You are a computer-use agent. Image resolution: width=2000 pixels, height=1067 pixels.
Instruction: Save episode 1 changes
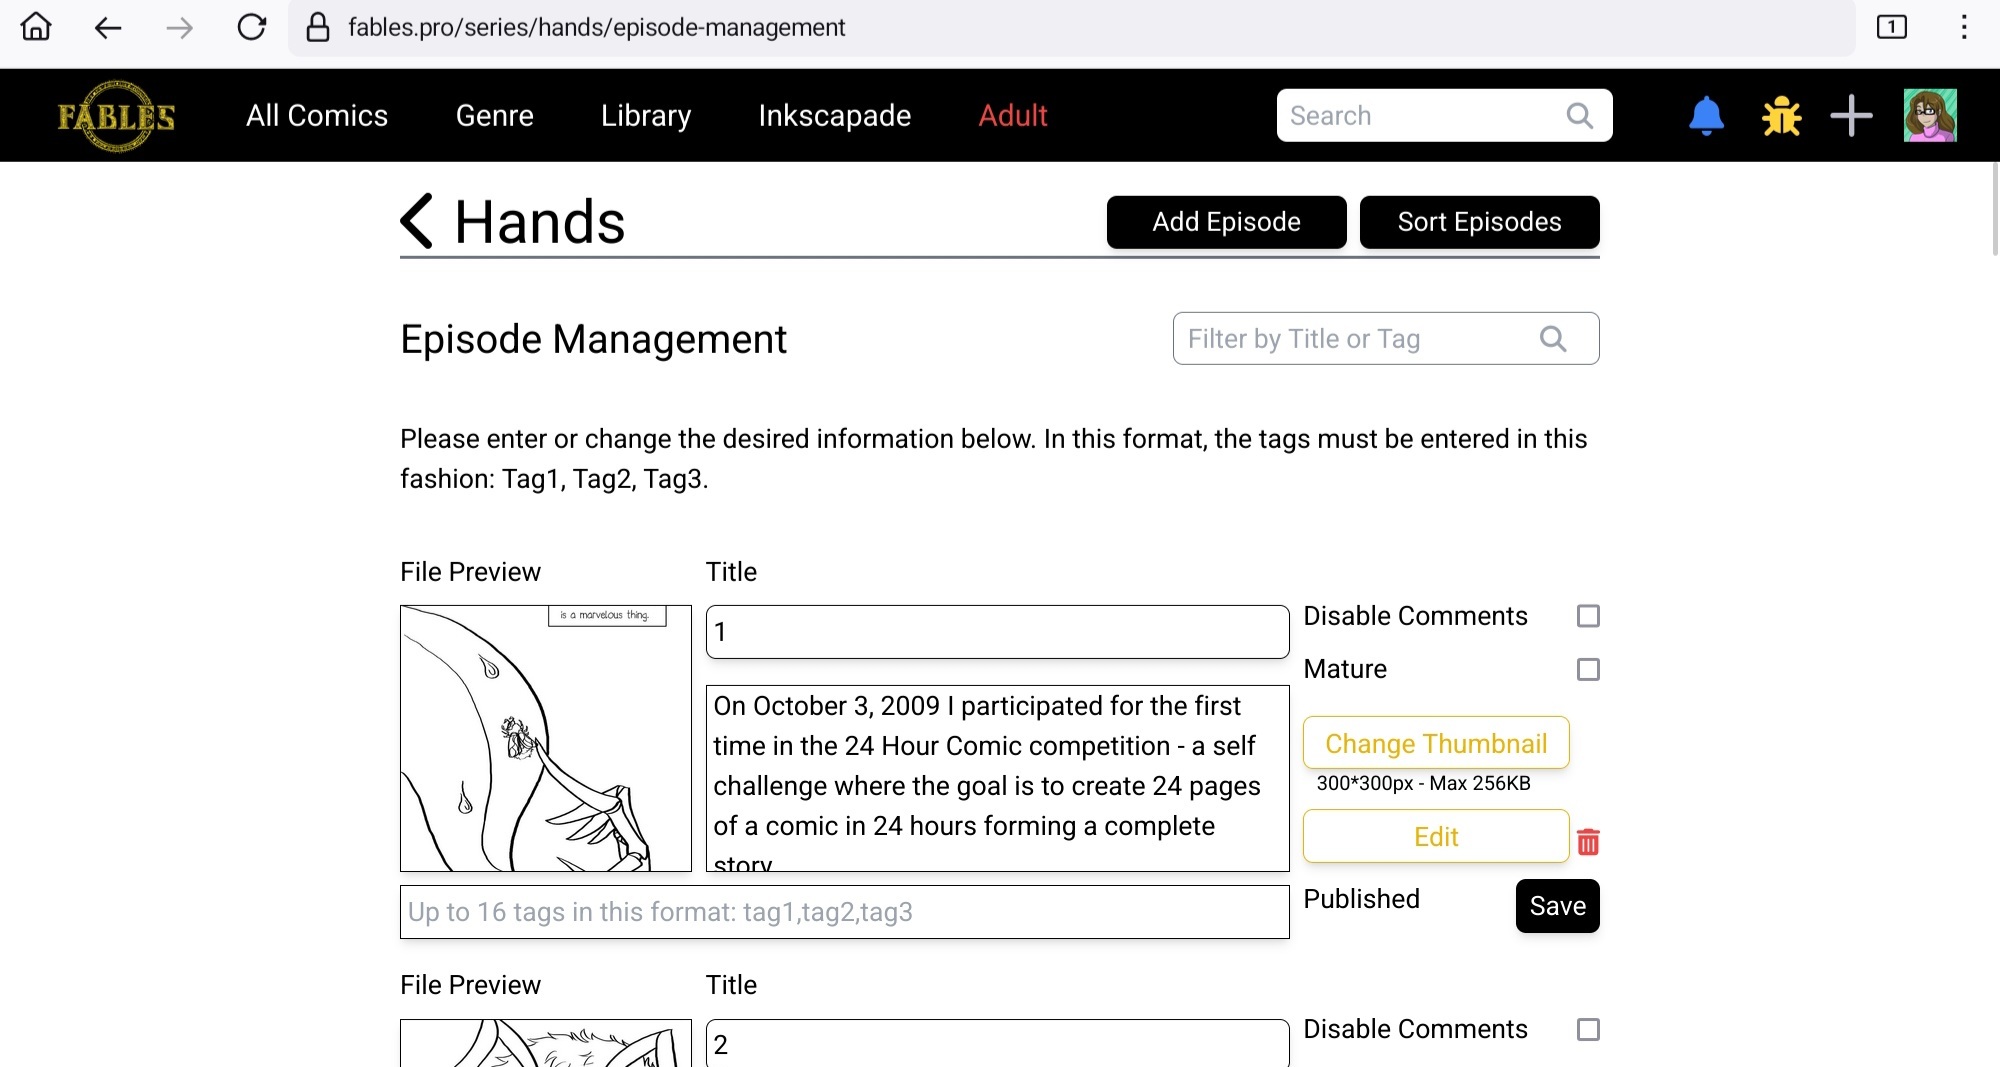pos(1557,906)
